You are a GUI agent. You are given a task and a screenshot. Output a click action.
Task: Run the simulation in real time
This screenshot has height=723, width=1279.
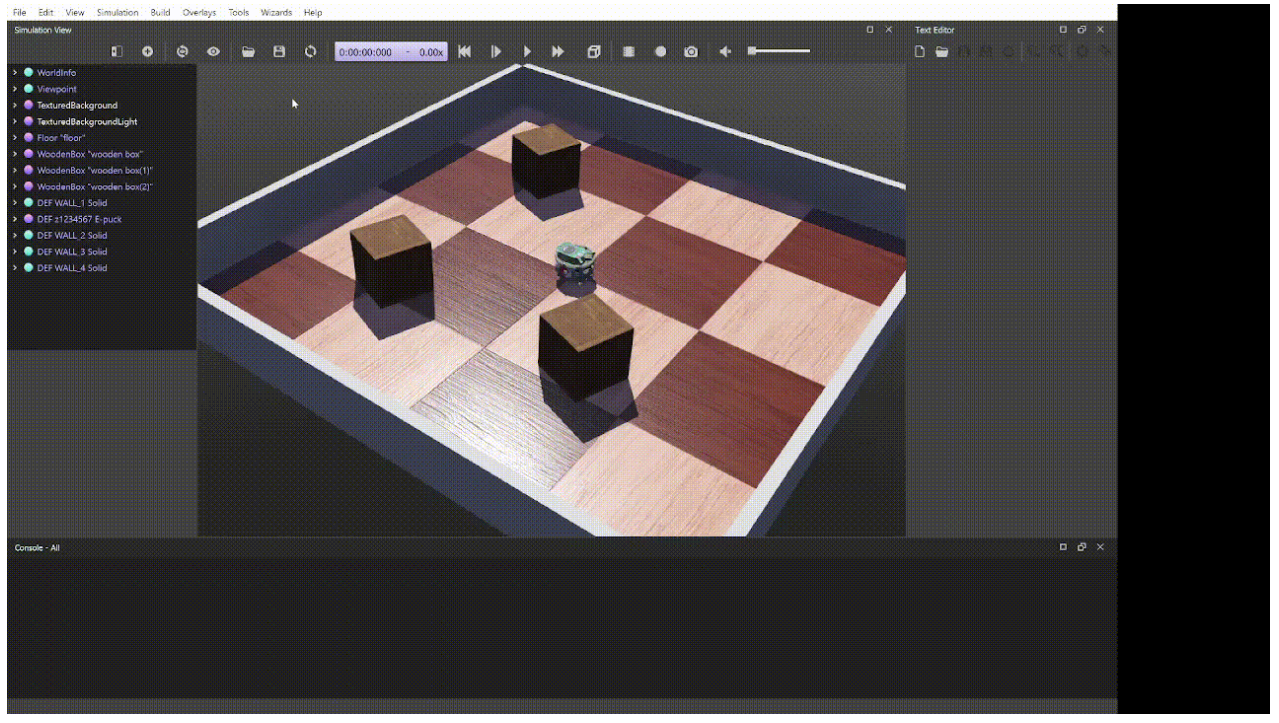click(527, 52)
